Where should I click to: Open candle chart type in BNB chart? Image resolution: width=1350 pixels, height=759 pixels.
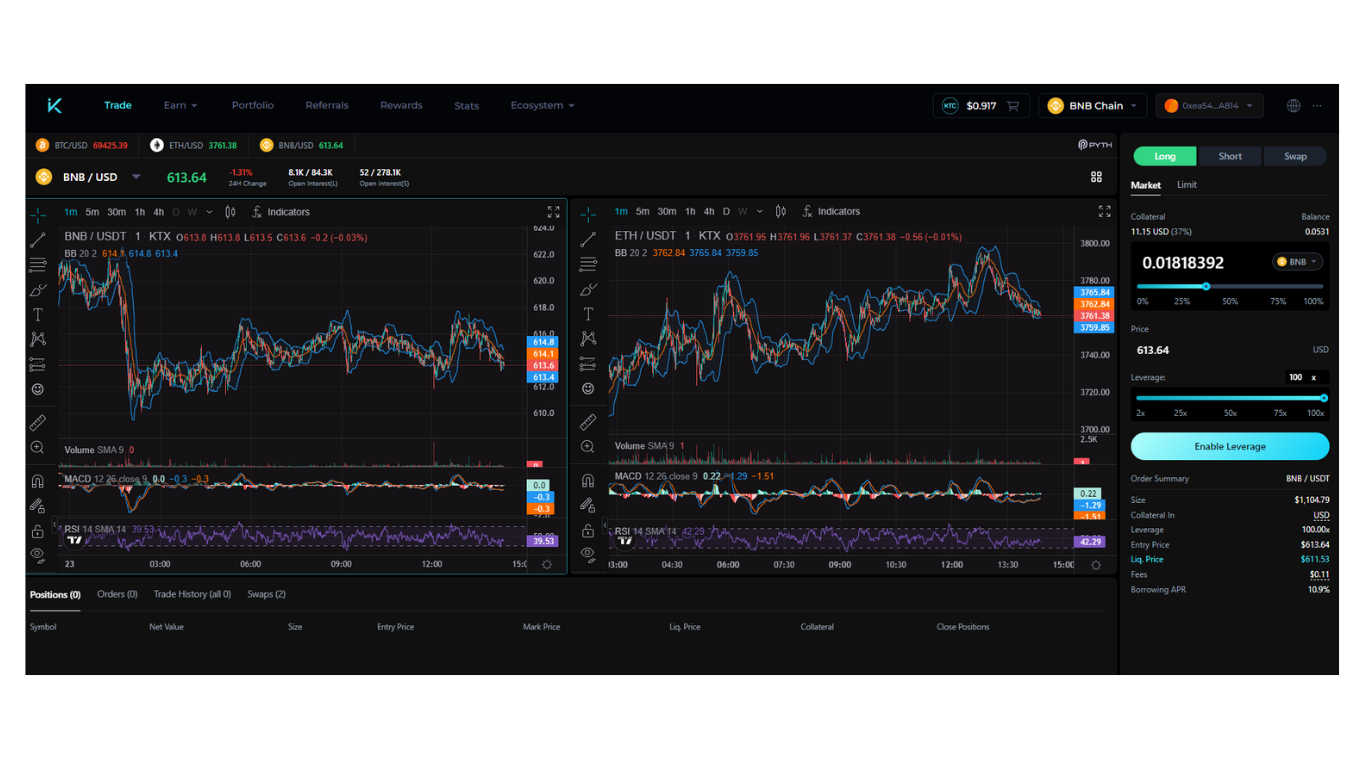[x=231, y=212]
